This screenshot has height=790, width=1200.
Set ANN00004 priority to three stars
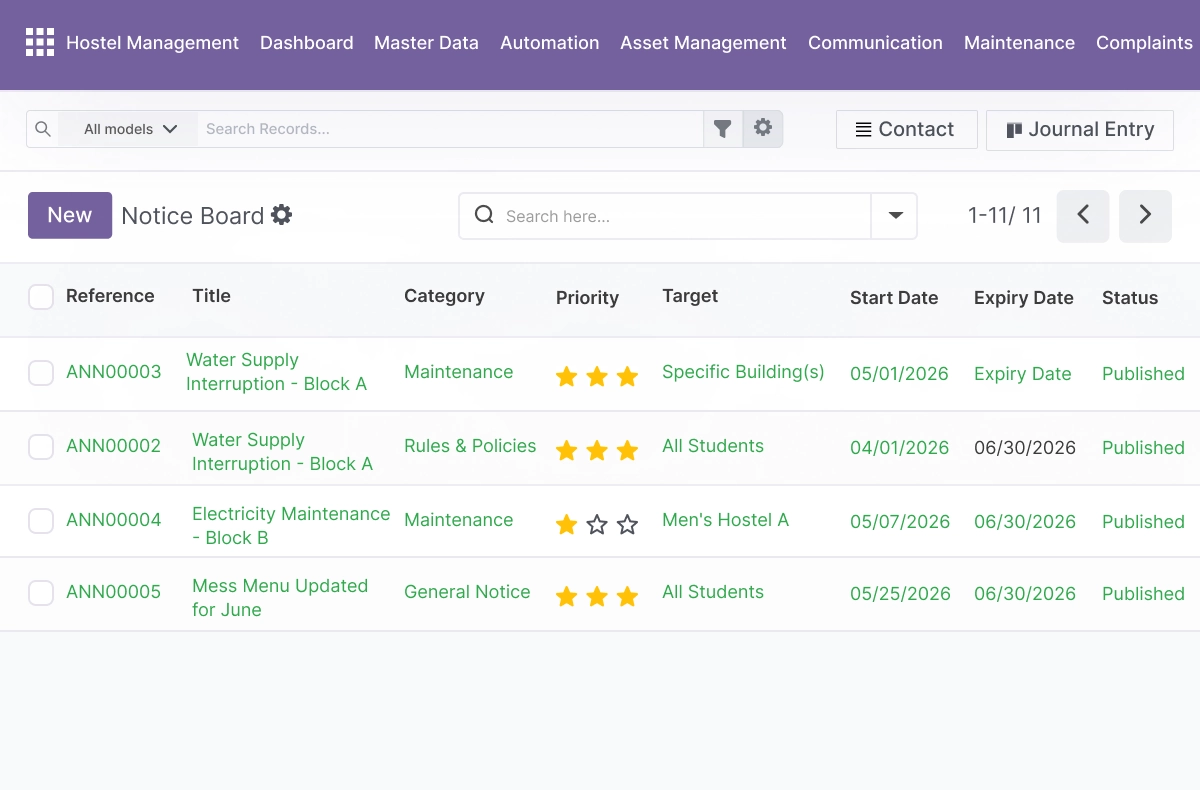pos(627,524)
